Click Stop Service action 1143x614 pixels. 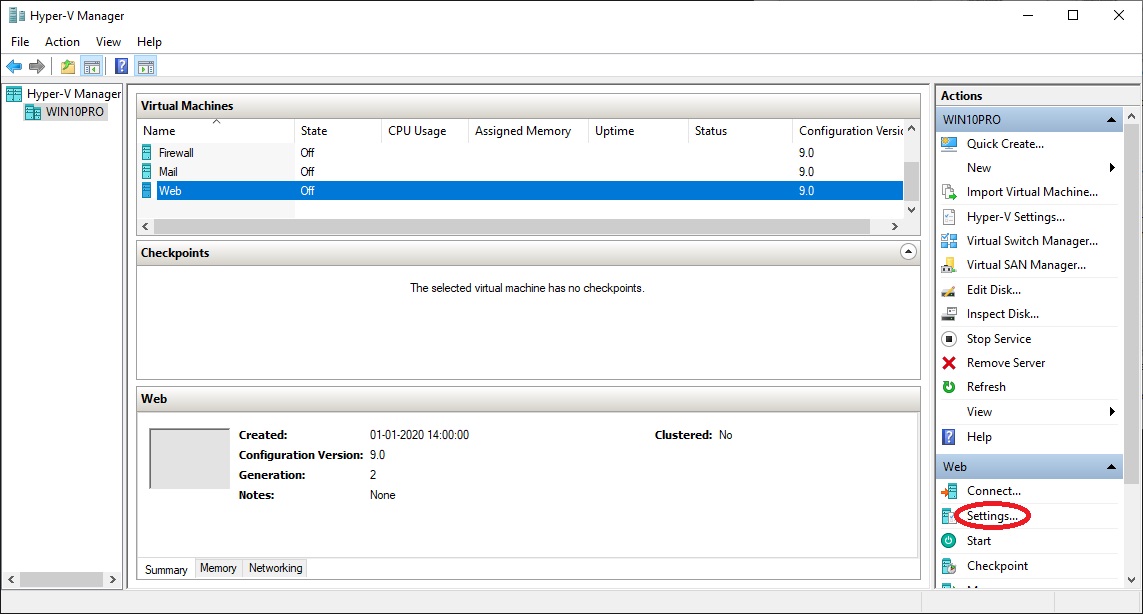[999, 338]
